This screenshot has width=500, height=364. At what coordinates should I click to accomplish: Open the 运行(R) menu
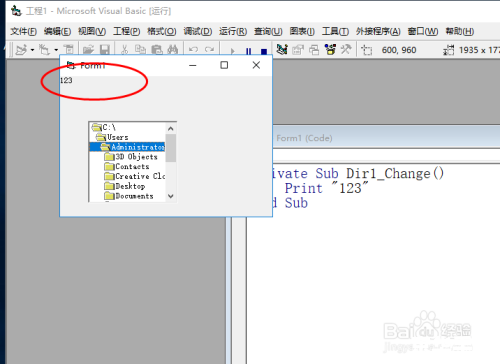[233, 31]
